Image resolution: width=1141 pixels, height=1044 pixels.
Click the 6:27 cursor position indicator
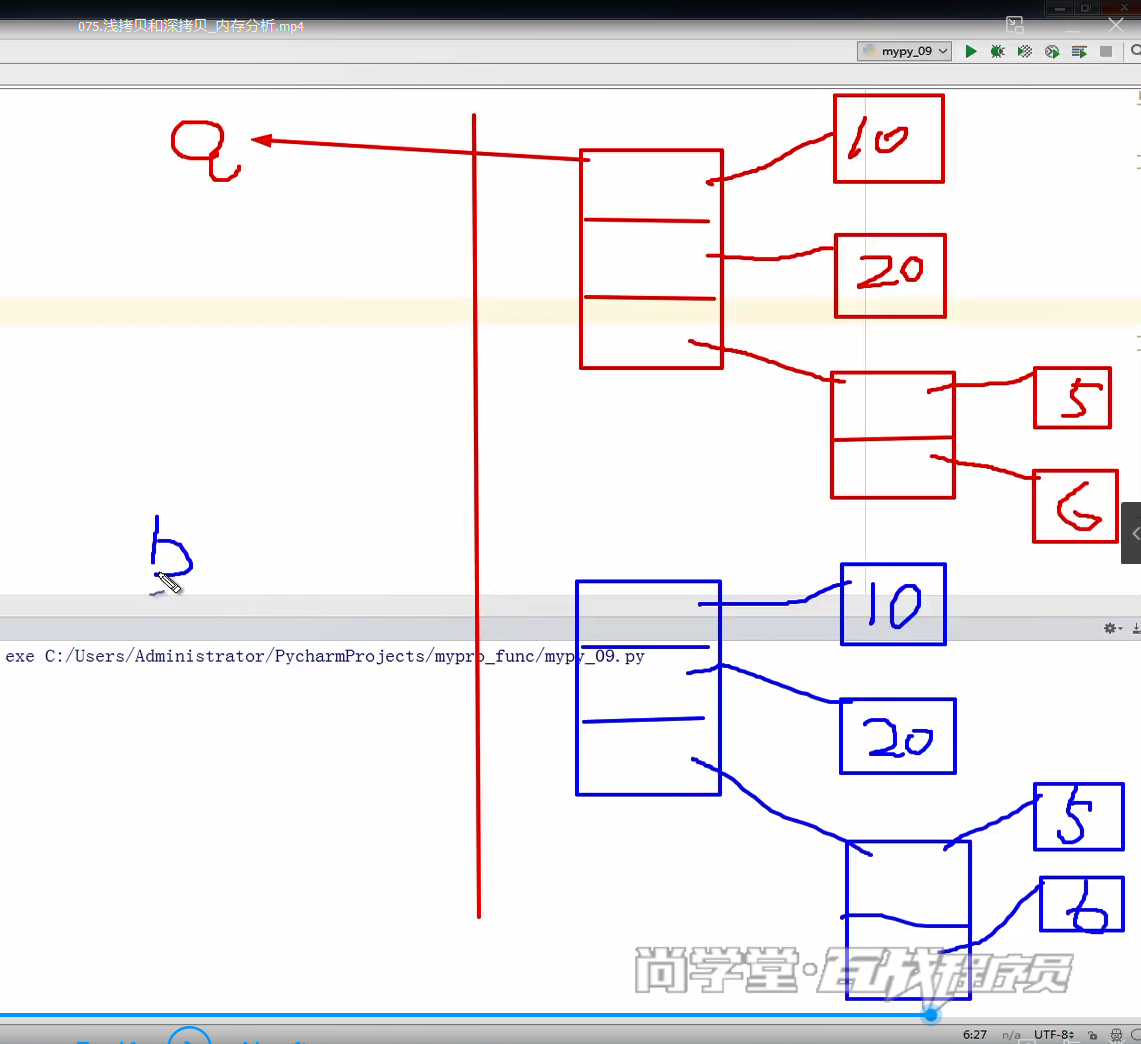tap(974, 1035)
